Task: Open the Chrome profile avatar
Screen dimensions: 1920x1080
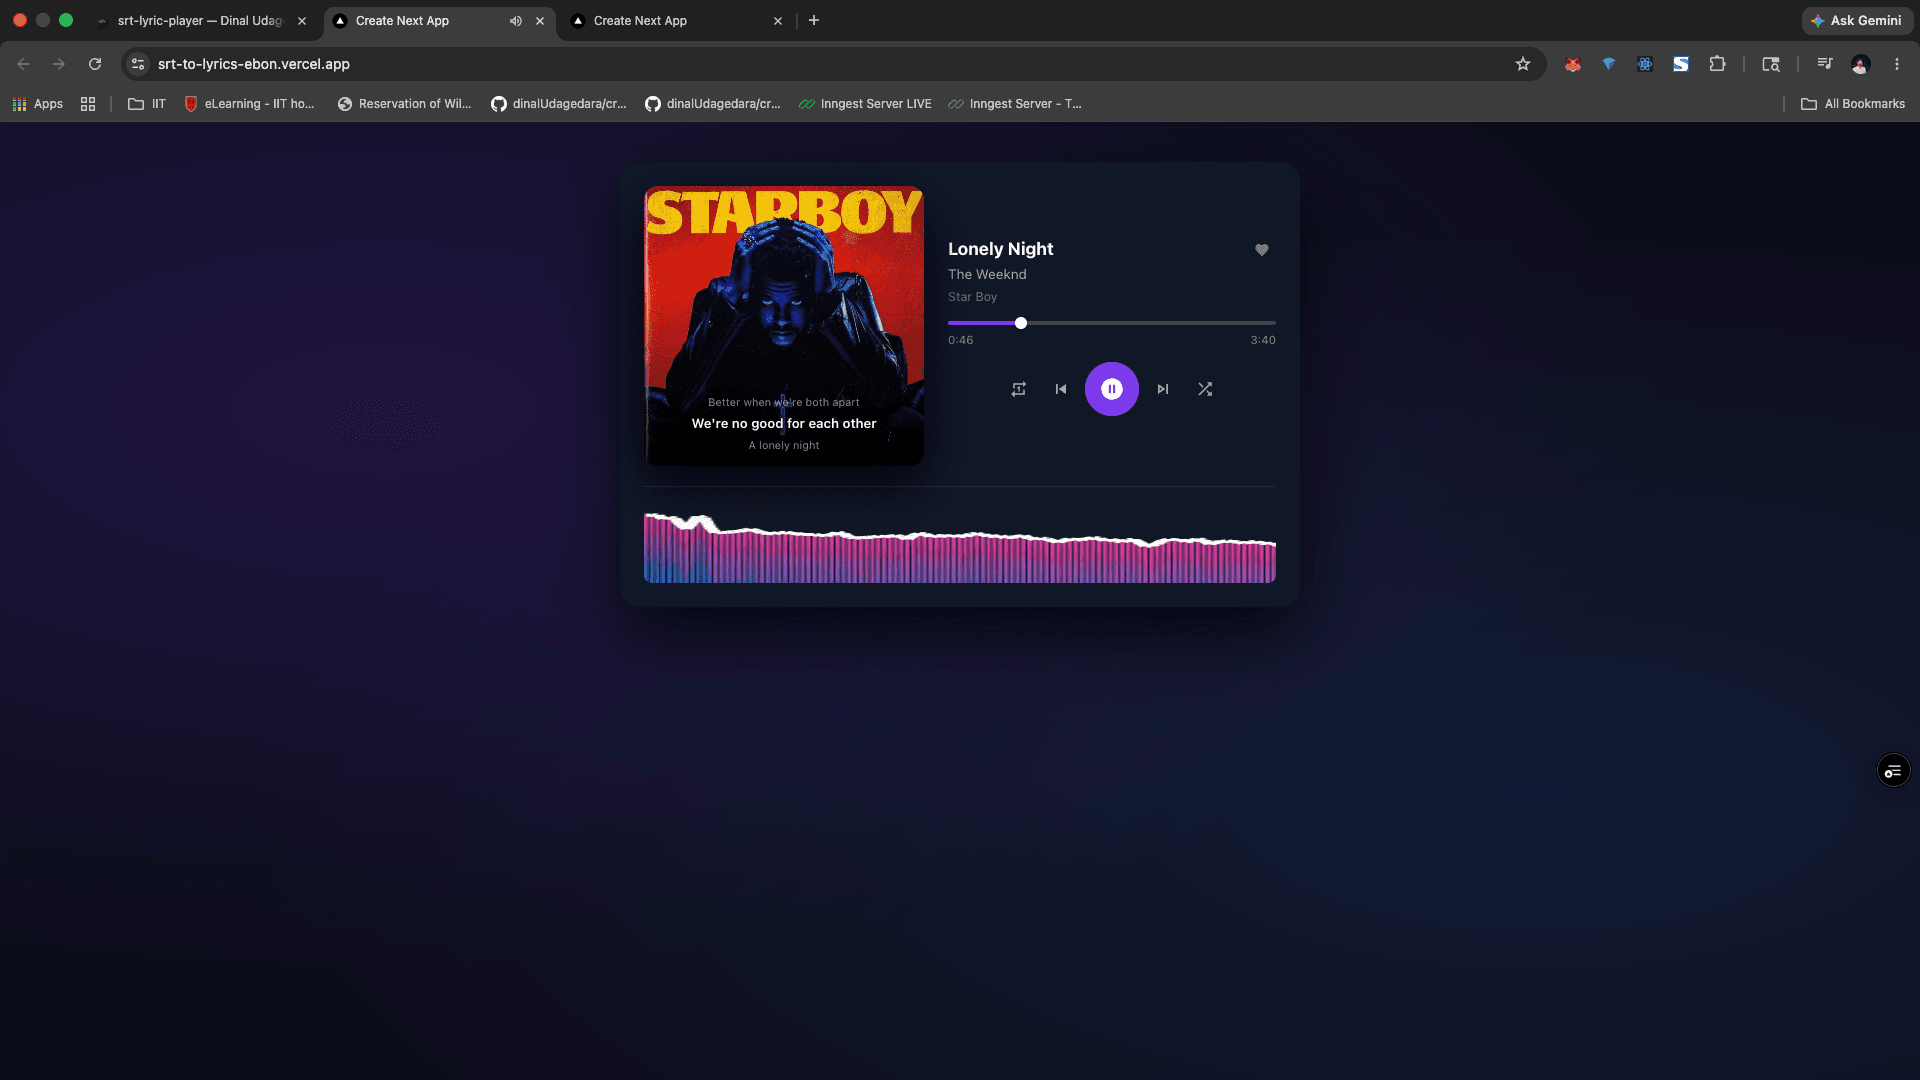Action: 1860,64
